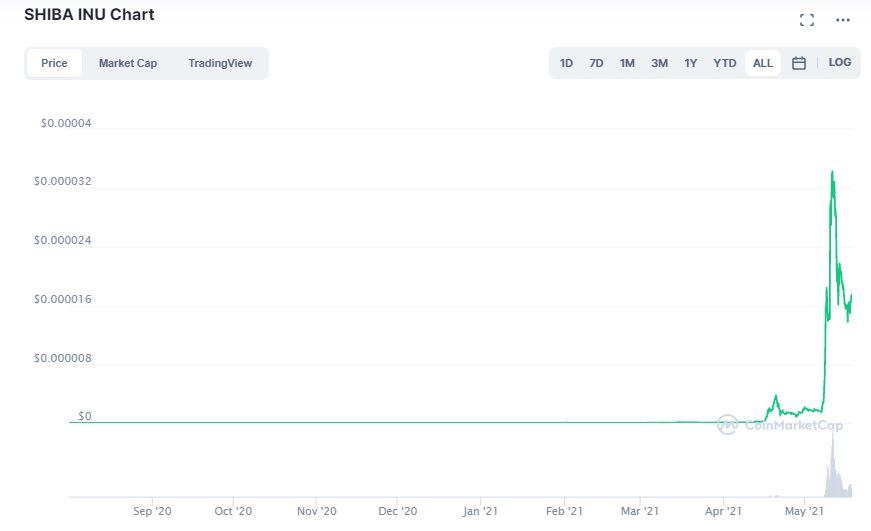
Task: Click the Mar '21 date label
Action: [640, 511]
